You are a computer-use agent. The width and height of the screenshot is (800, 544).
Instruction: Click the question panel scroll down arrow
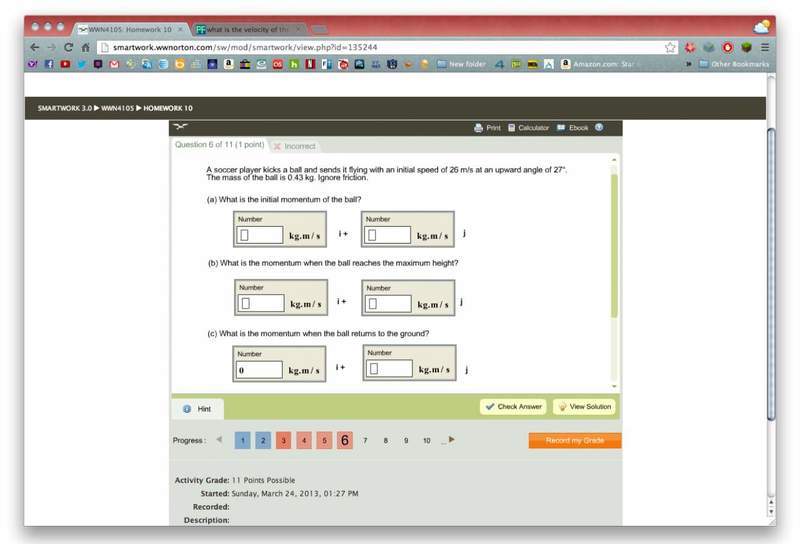(x=614, y=386)
